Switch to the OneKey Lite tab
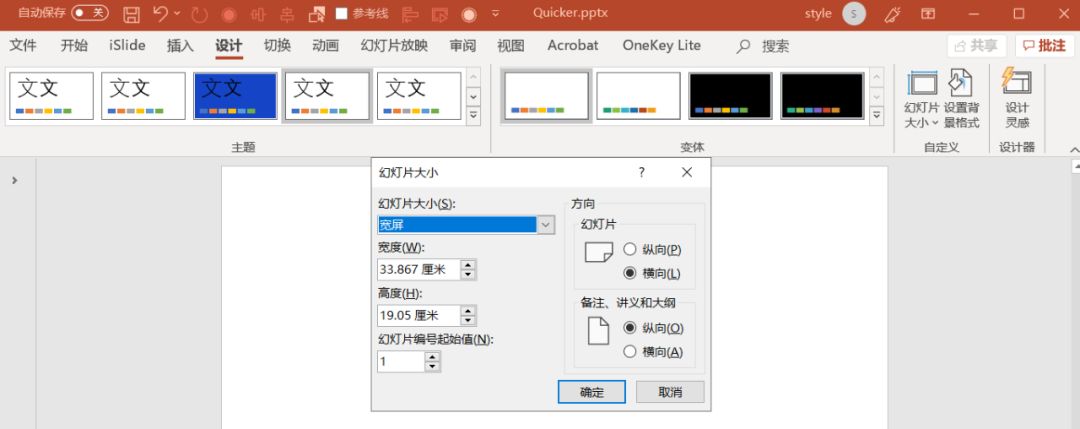 [662, 45]
